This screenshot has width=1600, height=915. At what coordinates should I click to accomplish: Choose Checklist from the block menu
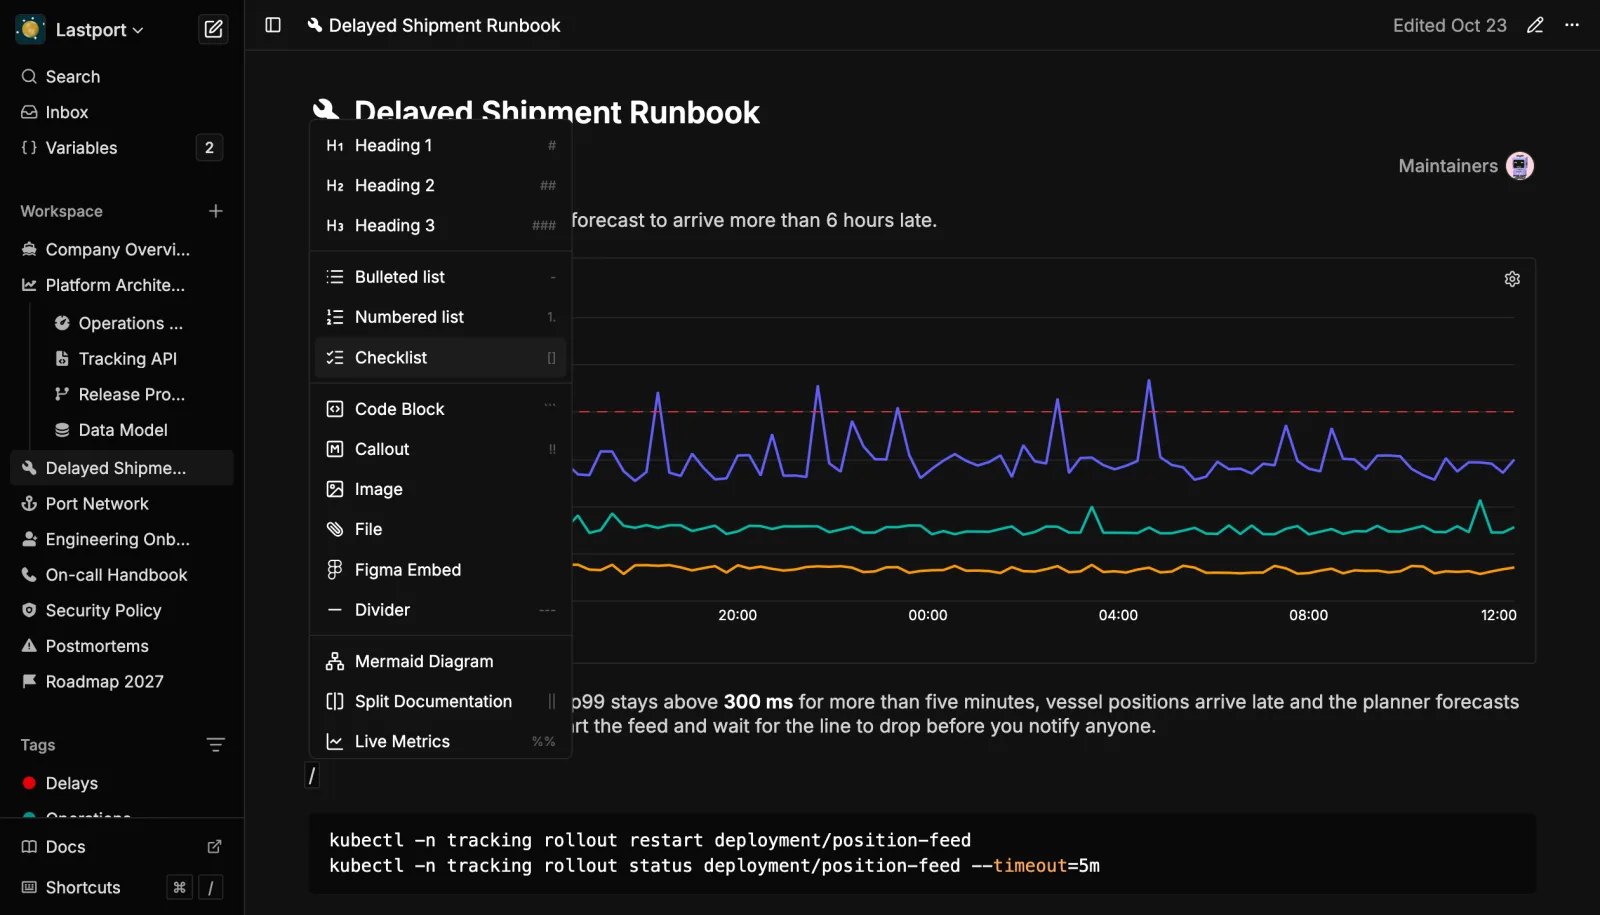[x=440, y=358]
